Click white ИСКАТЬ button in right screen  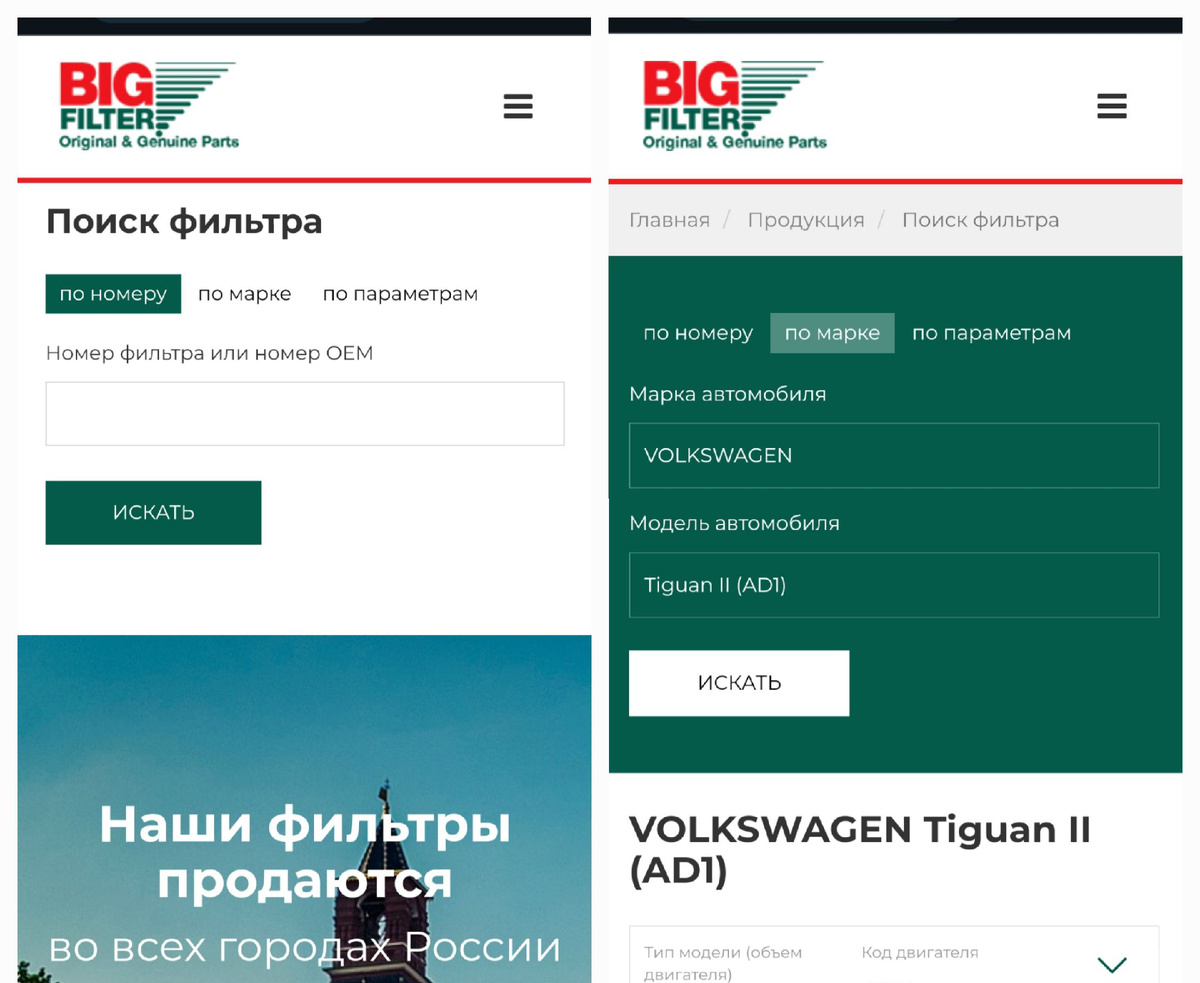pyautogui.click(x=739, y=683)
